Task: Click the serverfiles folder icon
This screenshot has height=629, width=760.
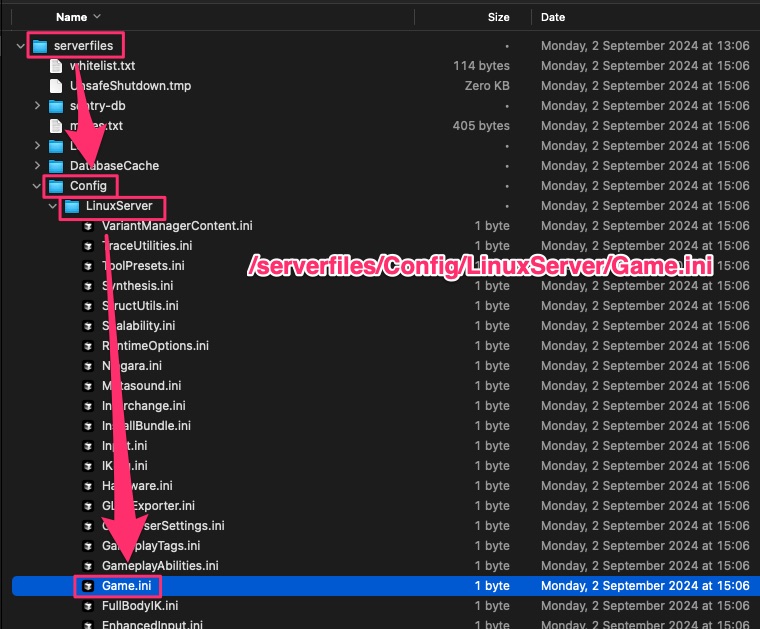Action: [40, 46]
